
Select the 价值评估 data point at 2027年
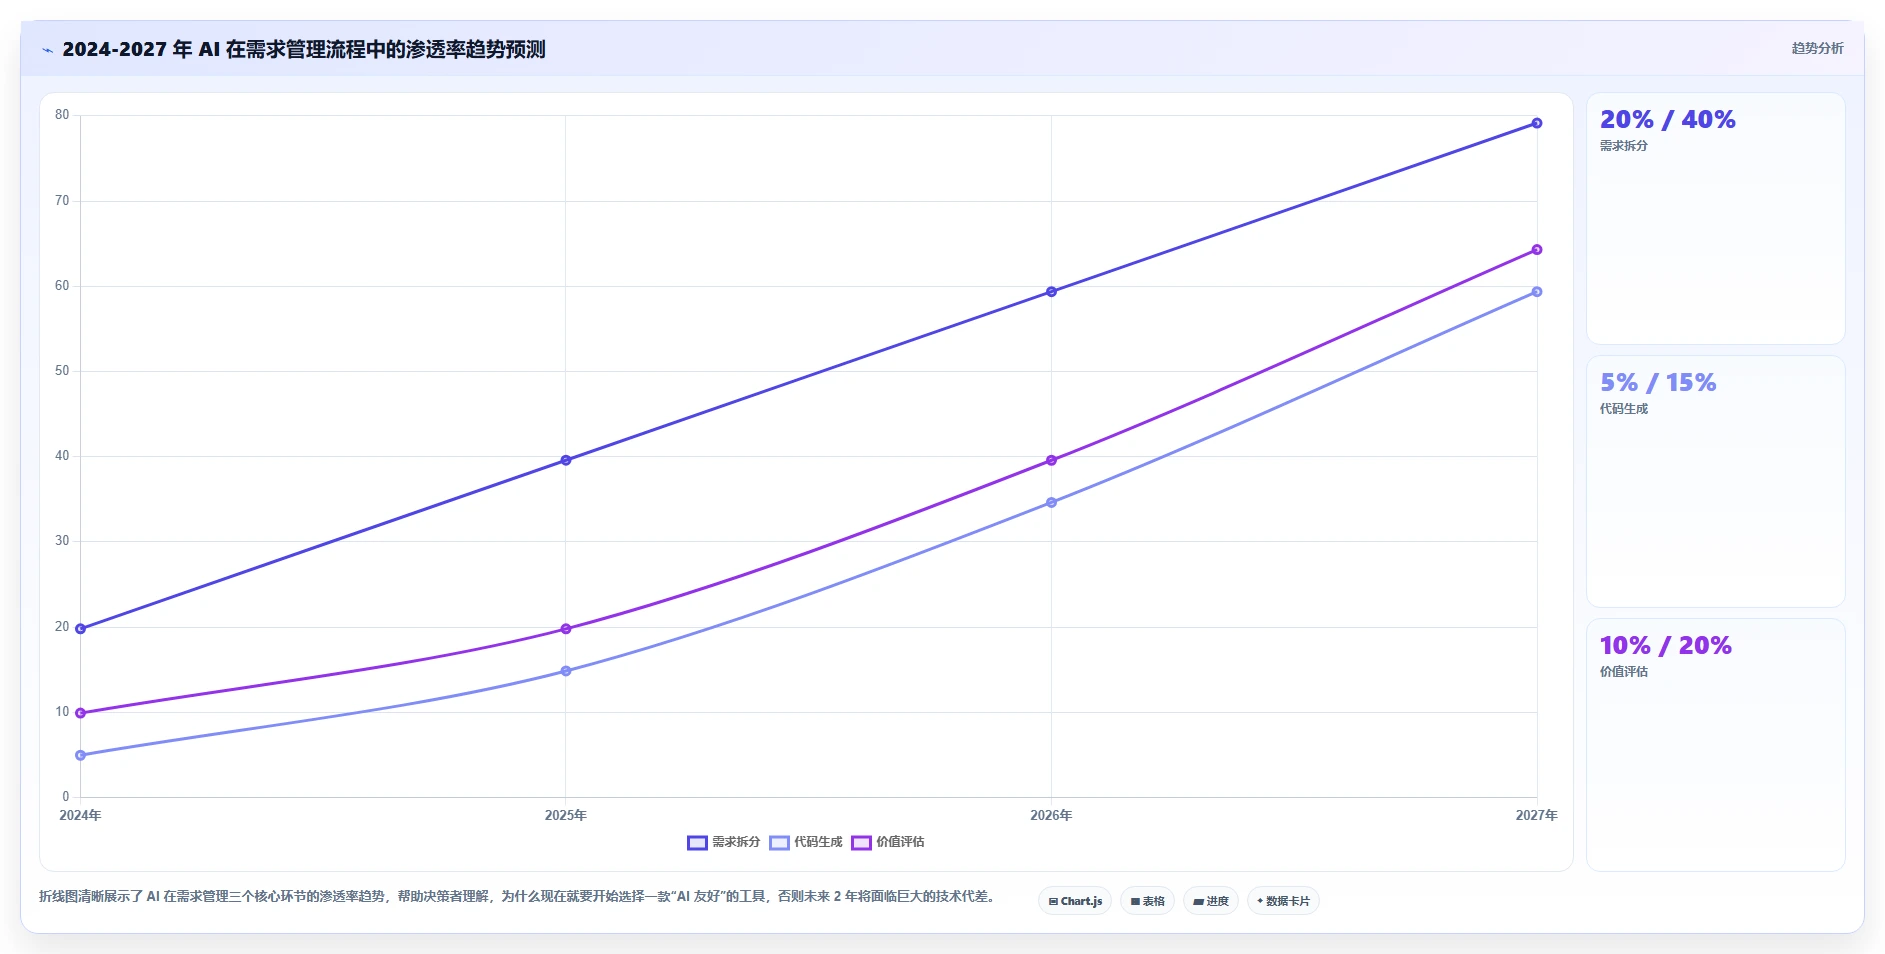pos(1537,250)
